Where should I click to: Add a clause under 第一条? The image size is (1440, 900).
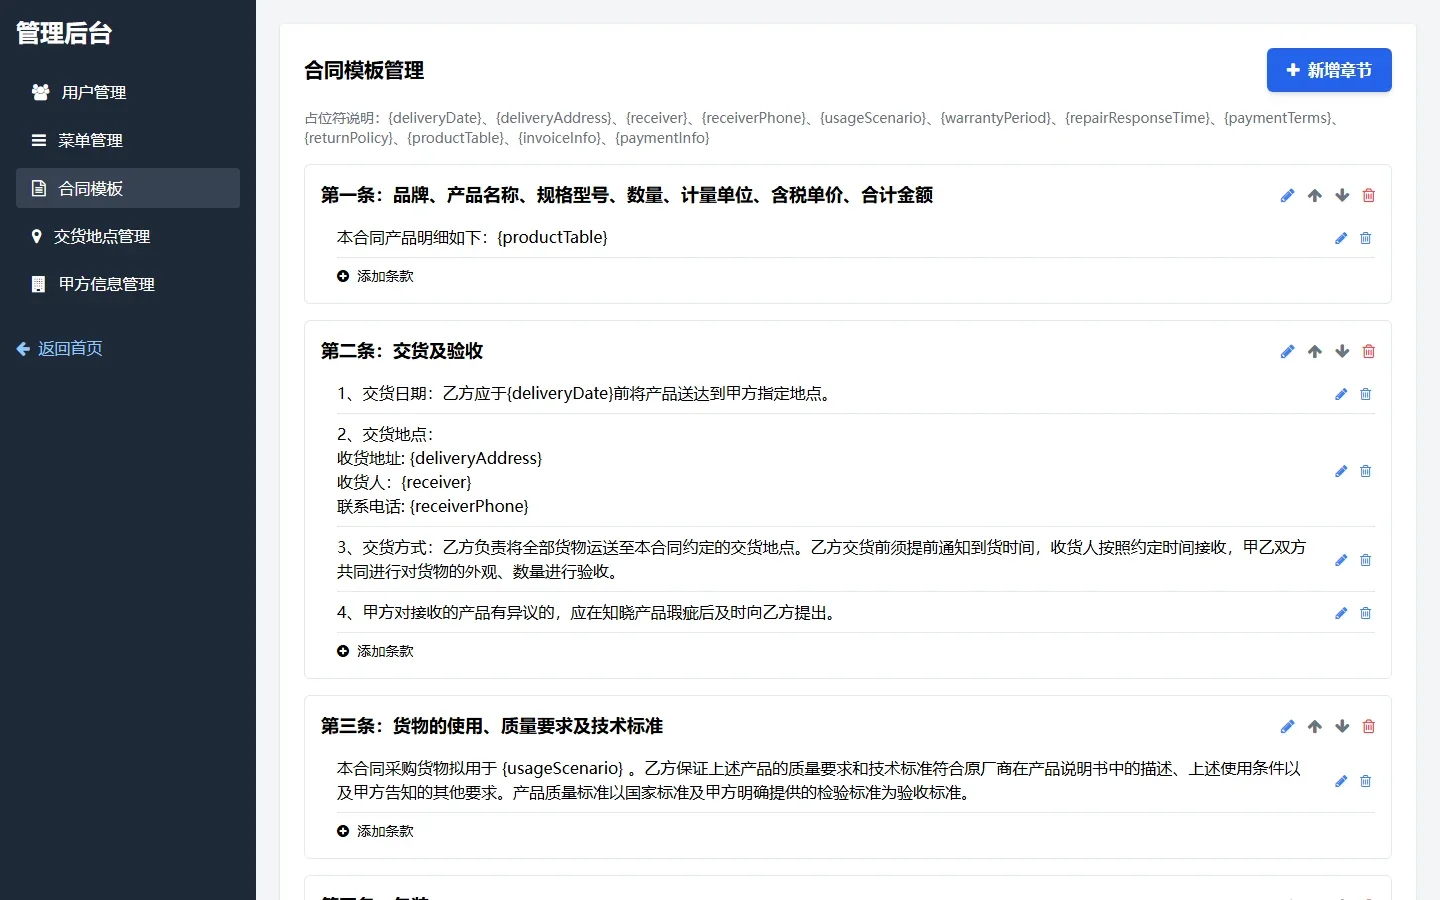pyautogui.click(x=375, y=276)
